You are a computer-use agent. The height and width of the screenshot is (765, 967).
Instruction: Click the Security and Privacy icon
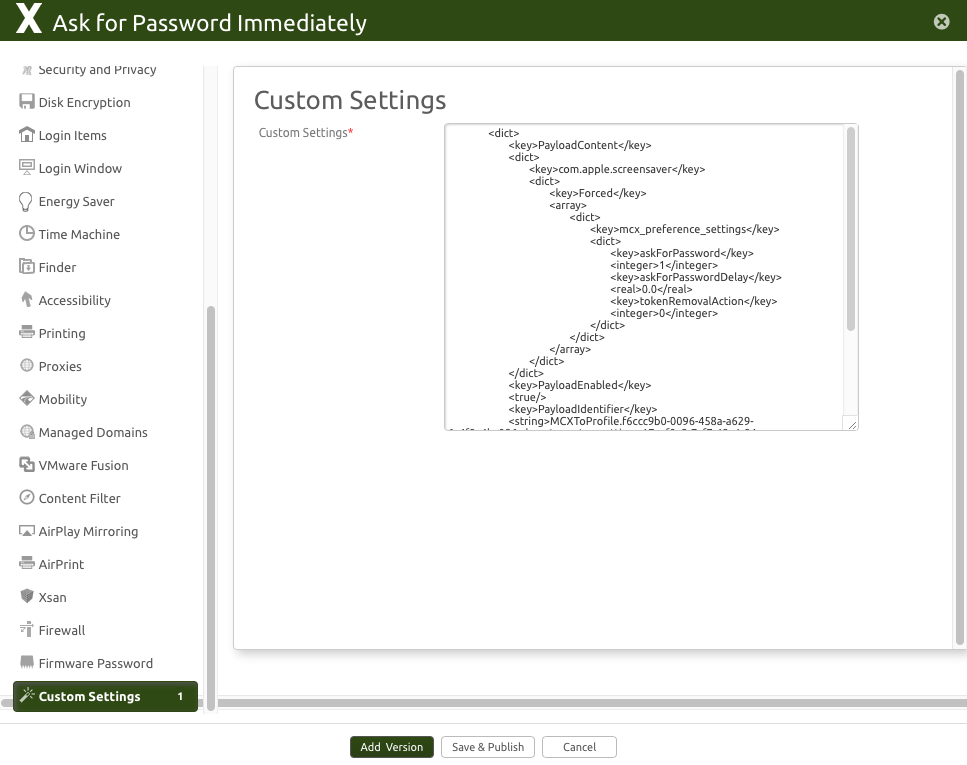click(x=27, y=70)
